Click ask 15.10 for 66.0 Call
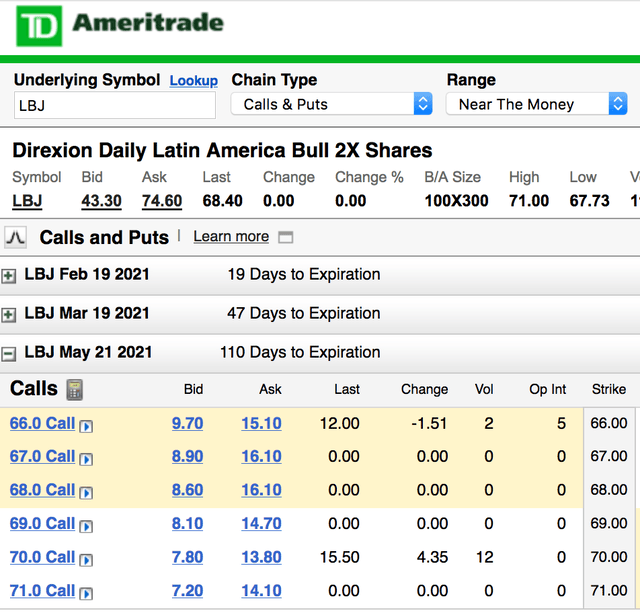This screenshot has width=640, height=613. tap(261, 423)
